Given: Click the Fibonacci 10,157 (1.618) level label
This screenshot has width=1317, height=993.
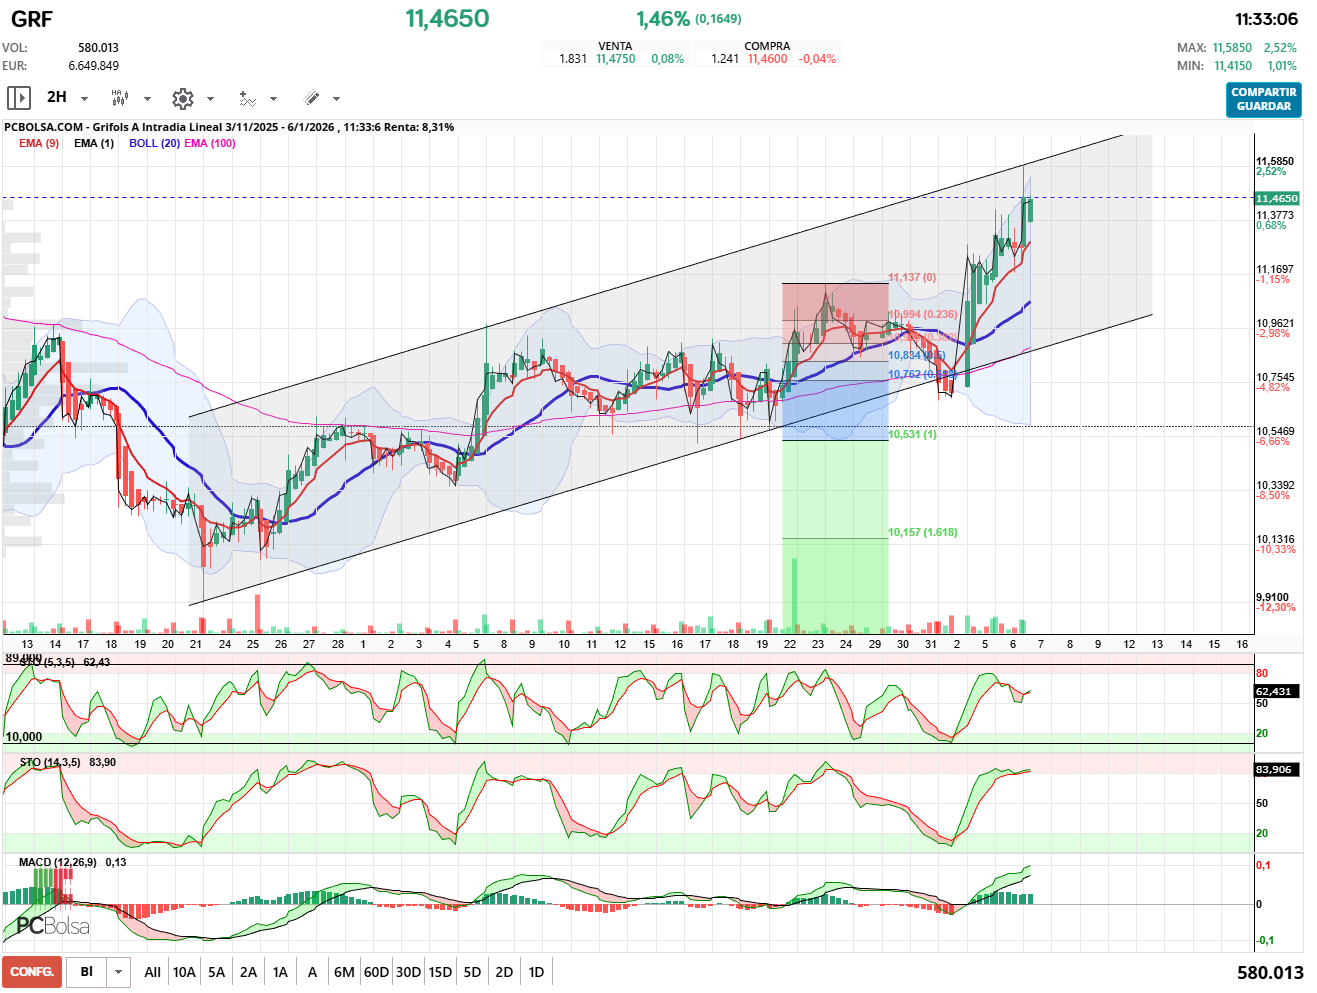Looking at the screenshot, I should click(922, 532).
